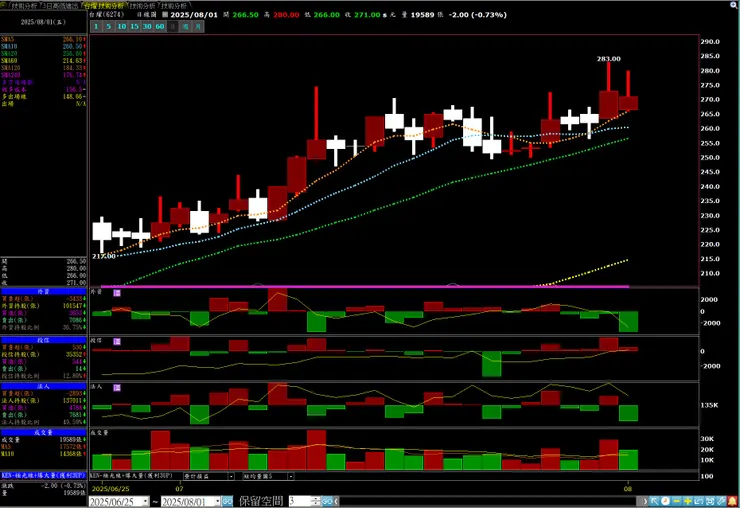Image resolution: width=740 pixels, height=508 pixels.
Task: Click the 保留空間 spinner arrows
Action: [x=316, y=501]
